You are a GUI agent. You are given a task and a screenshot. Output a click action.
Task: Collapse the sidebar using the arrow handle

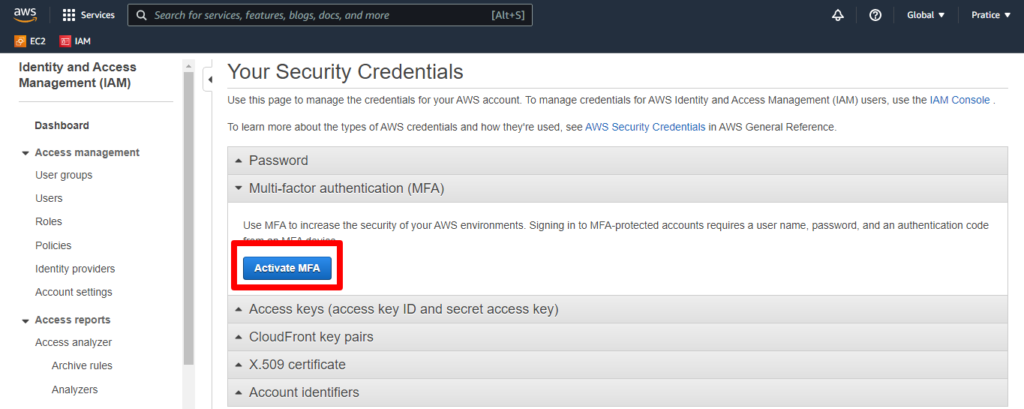210,80
